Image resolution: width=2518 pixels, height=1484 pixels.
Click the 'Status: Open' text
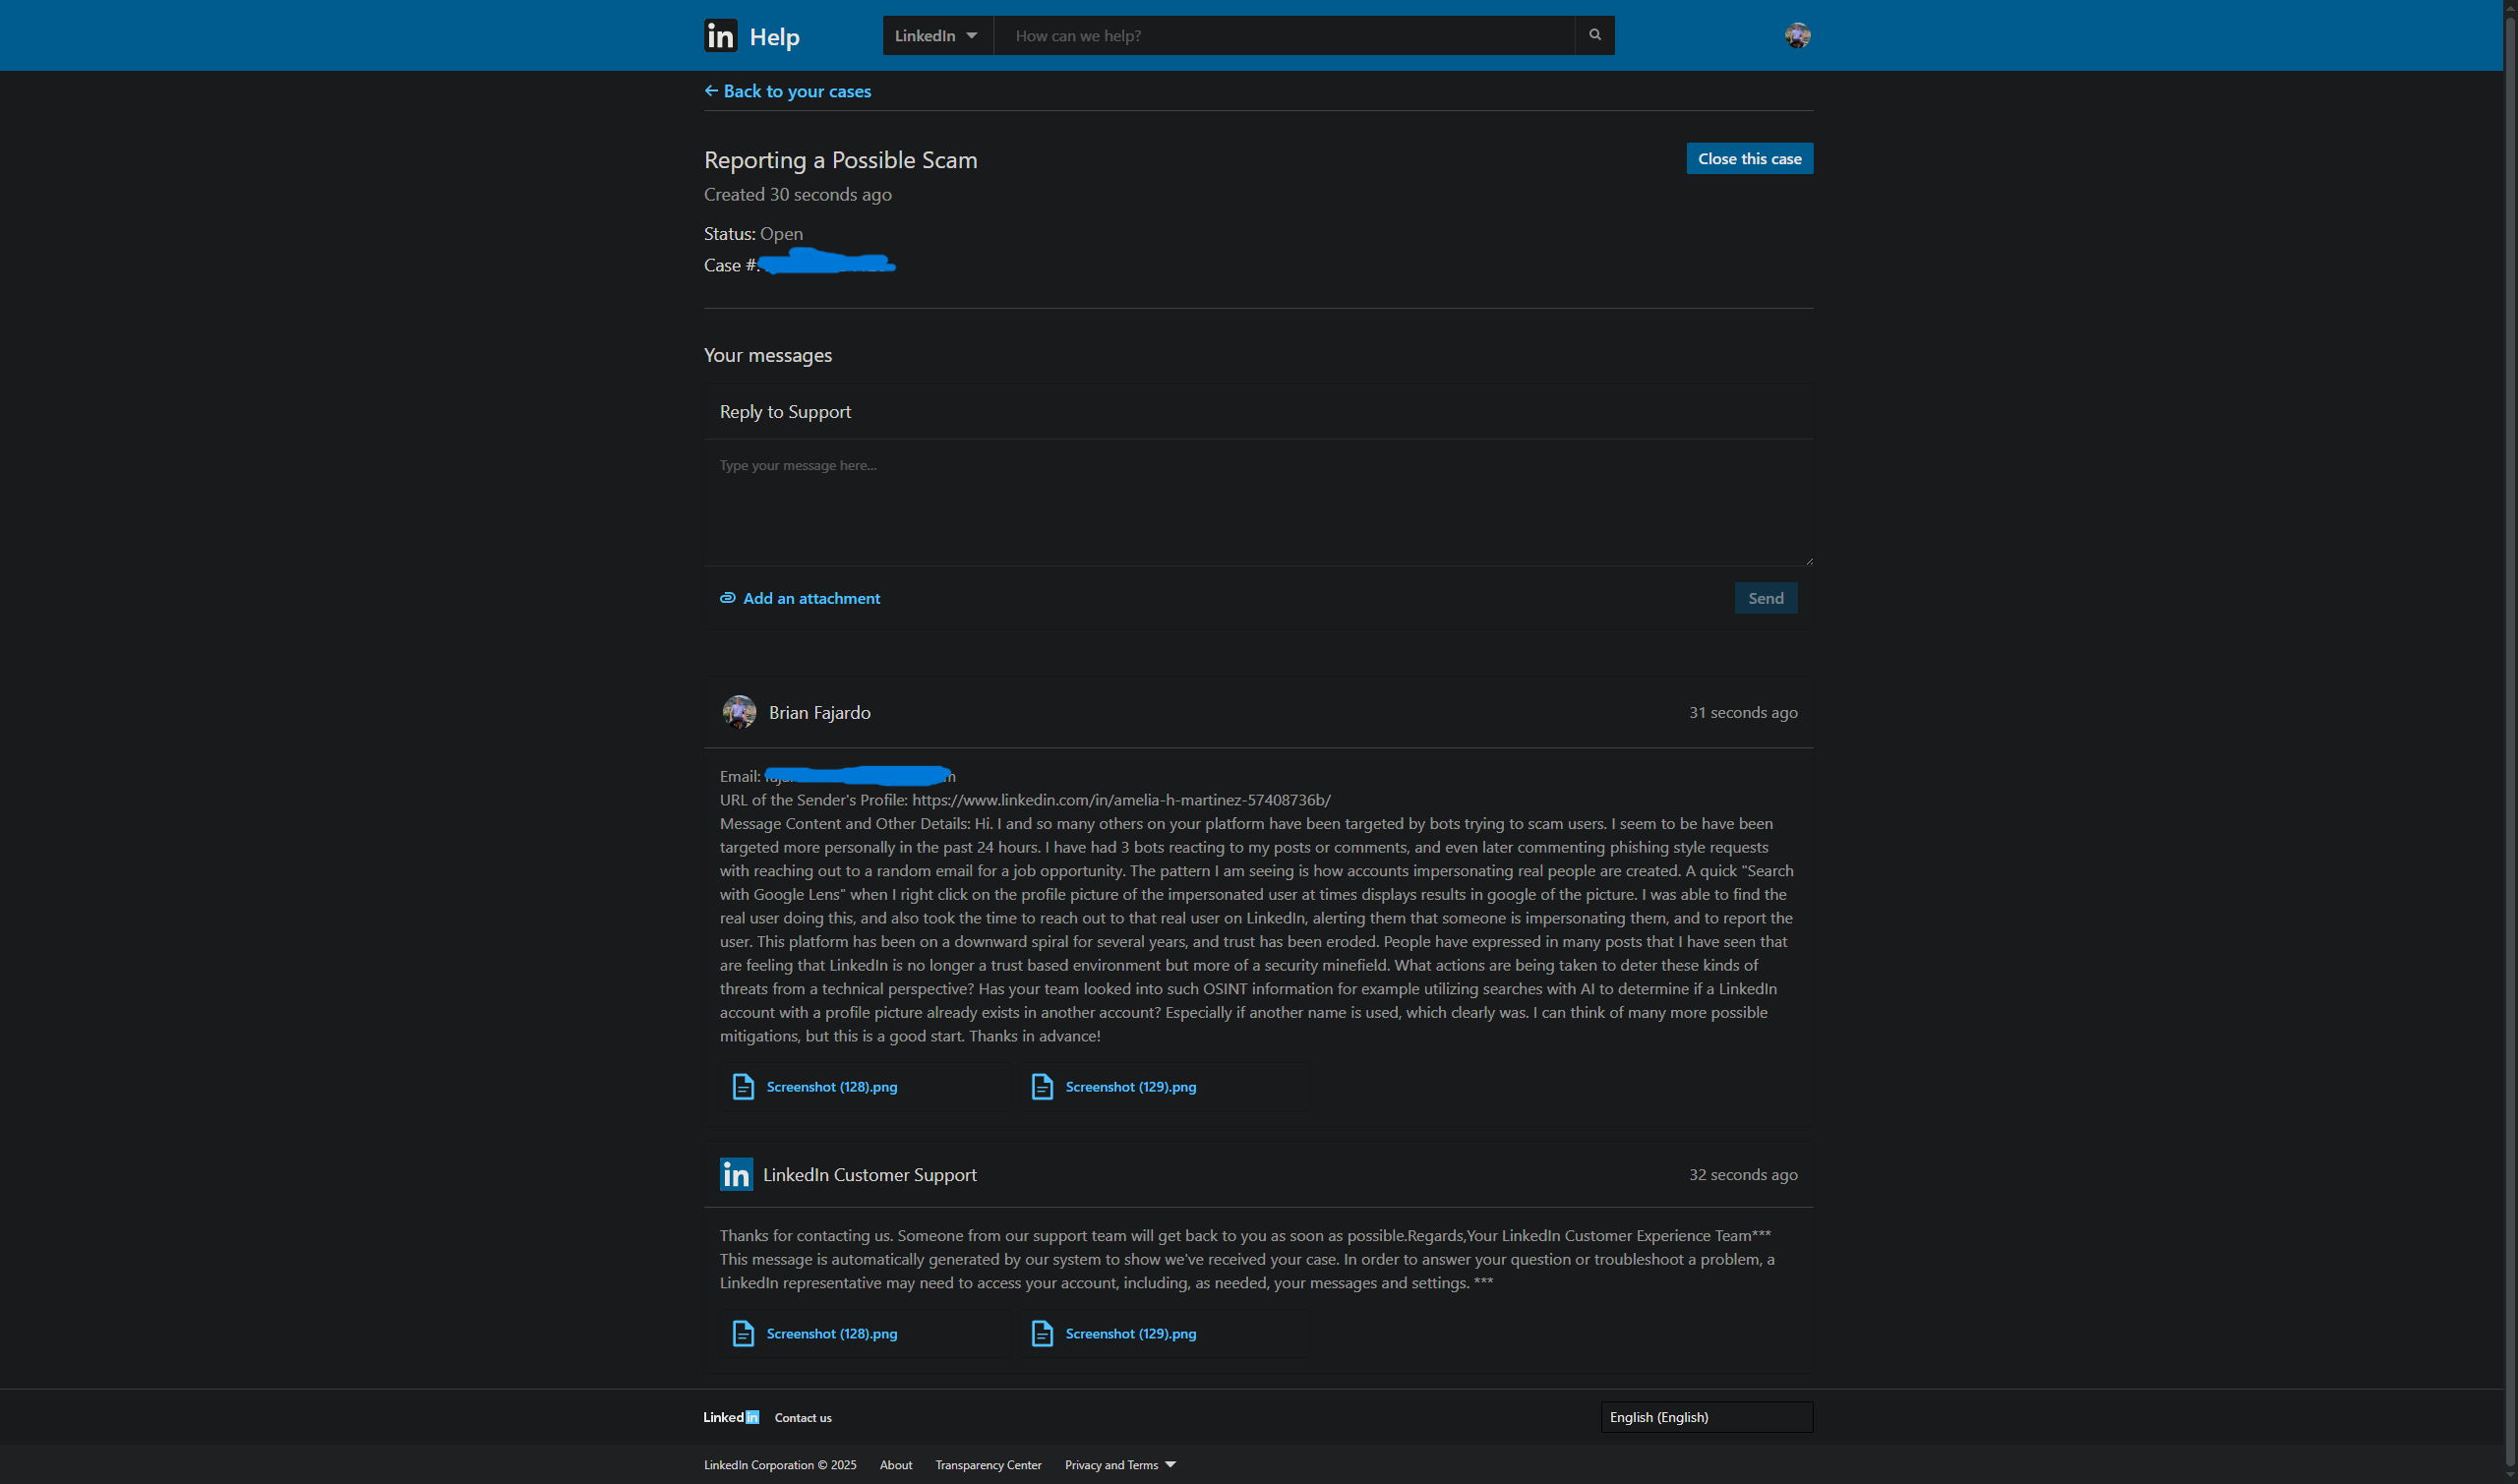point(753,234)
